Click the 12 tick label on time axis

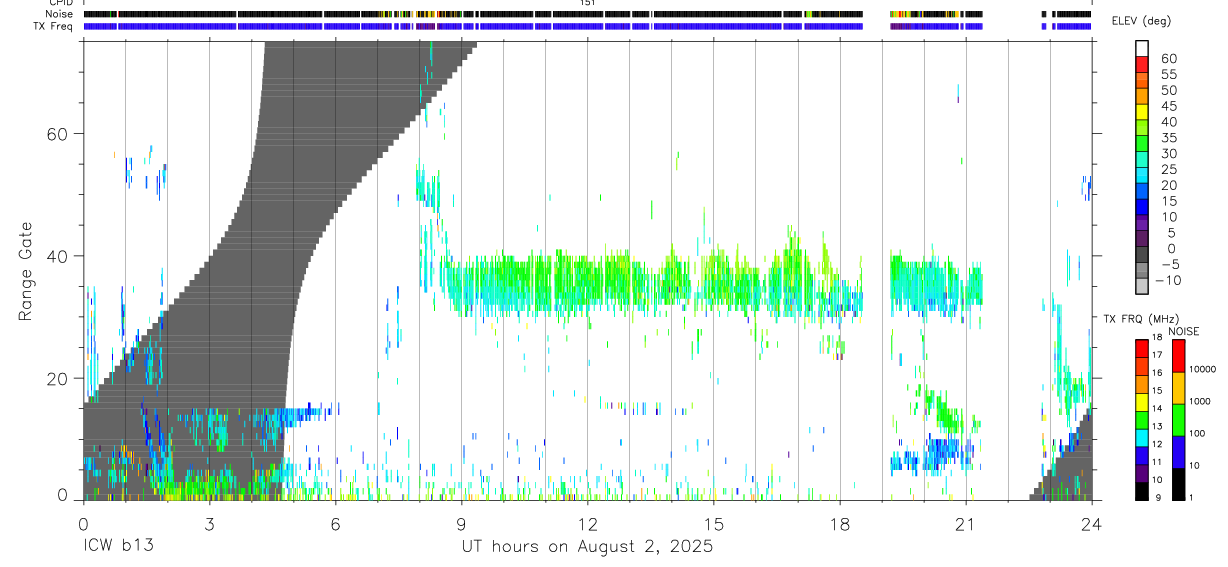click(588, 524)
